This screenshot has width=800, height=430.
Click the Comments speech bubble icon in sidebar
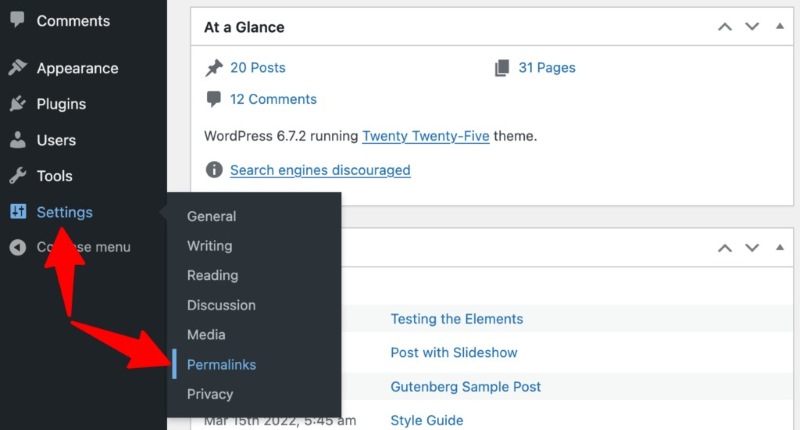[x=17, y=21]
